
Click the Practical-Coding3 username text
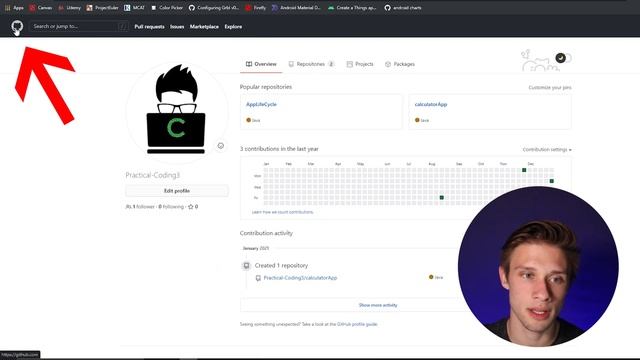pos(153,175)
